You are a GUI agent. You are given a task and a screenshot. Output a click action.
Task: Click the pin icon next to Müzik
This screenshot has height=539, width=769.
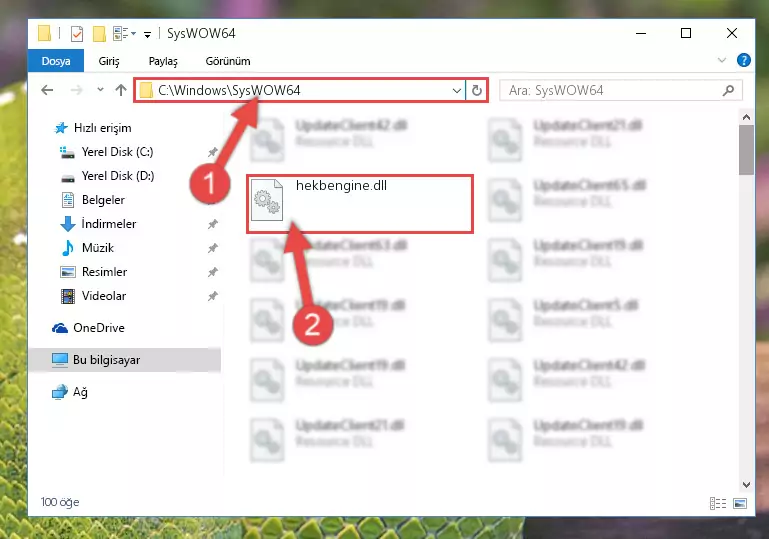coord(212,248)
